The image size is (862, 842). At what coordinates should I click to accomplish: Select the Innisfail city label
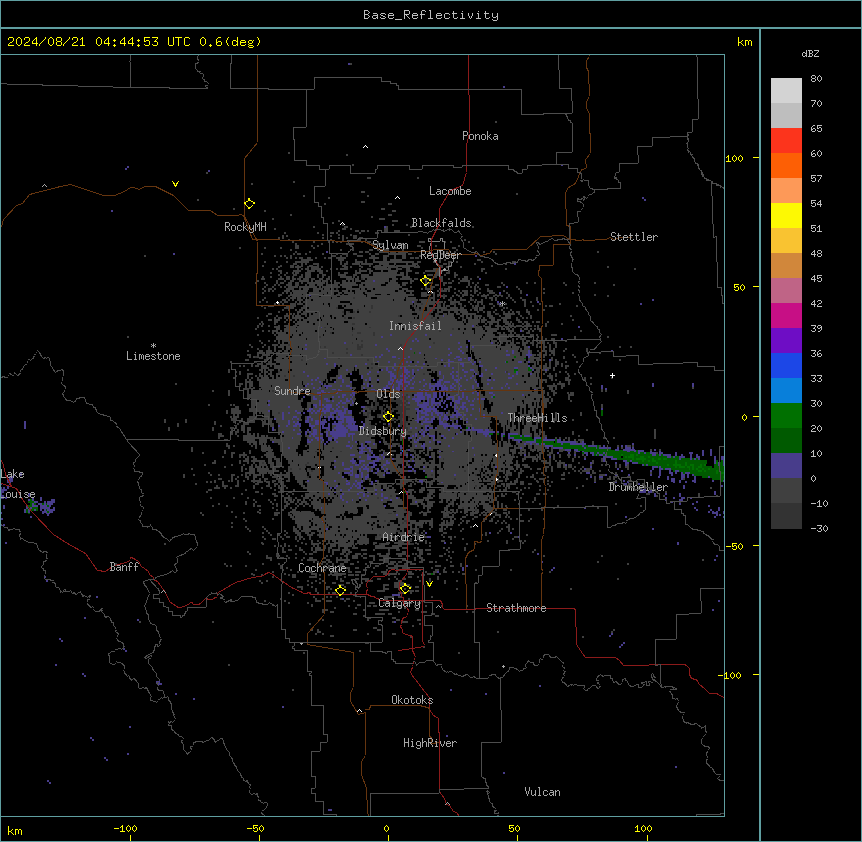point(415,326)
